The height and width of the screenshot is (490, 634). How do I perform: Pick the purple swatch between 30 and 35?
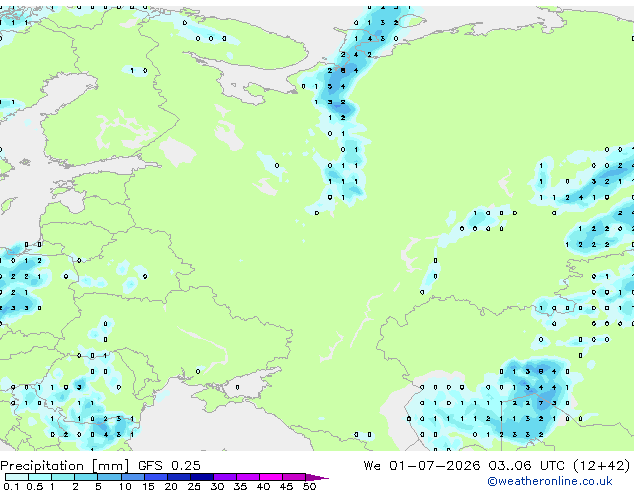pos(224,477)
